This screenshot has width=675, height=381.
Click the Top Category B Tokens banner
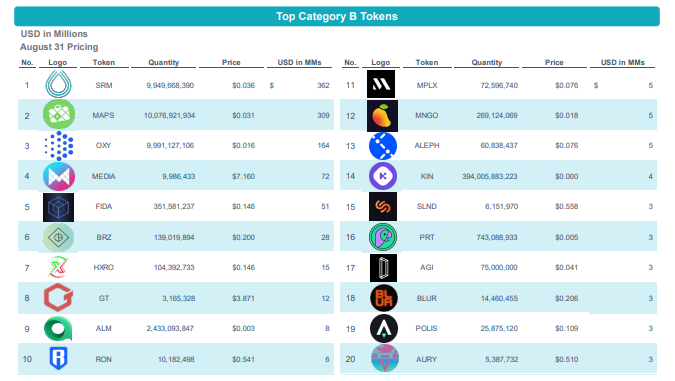tap(337, 16)
